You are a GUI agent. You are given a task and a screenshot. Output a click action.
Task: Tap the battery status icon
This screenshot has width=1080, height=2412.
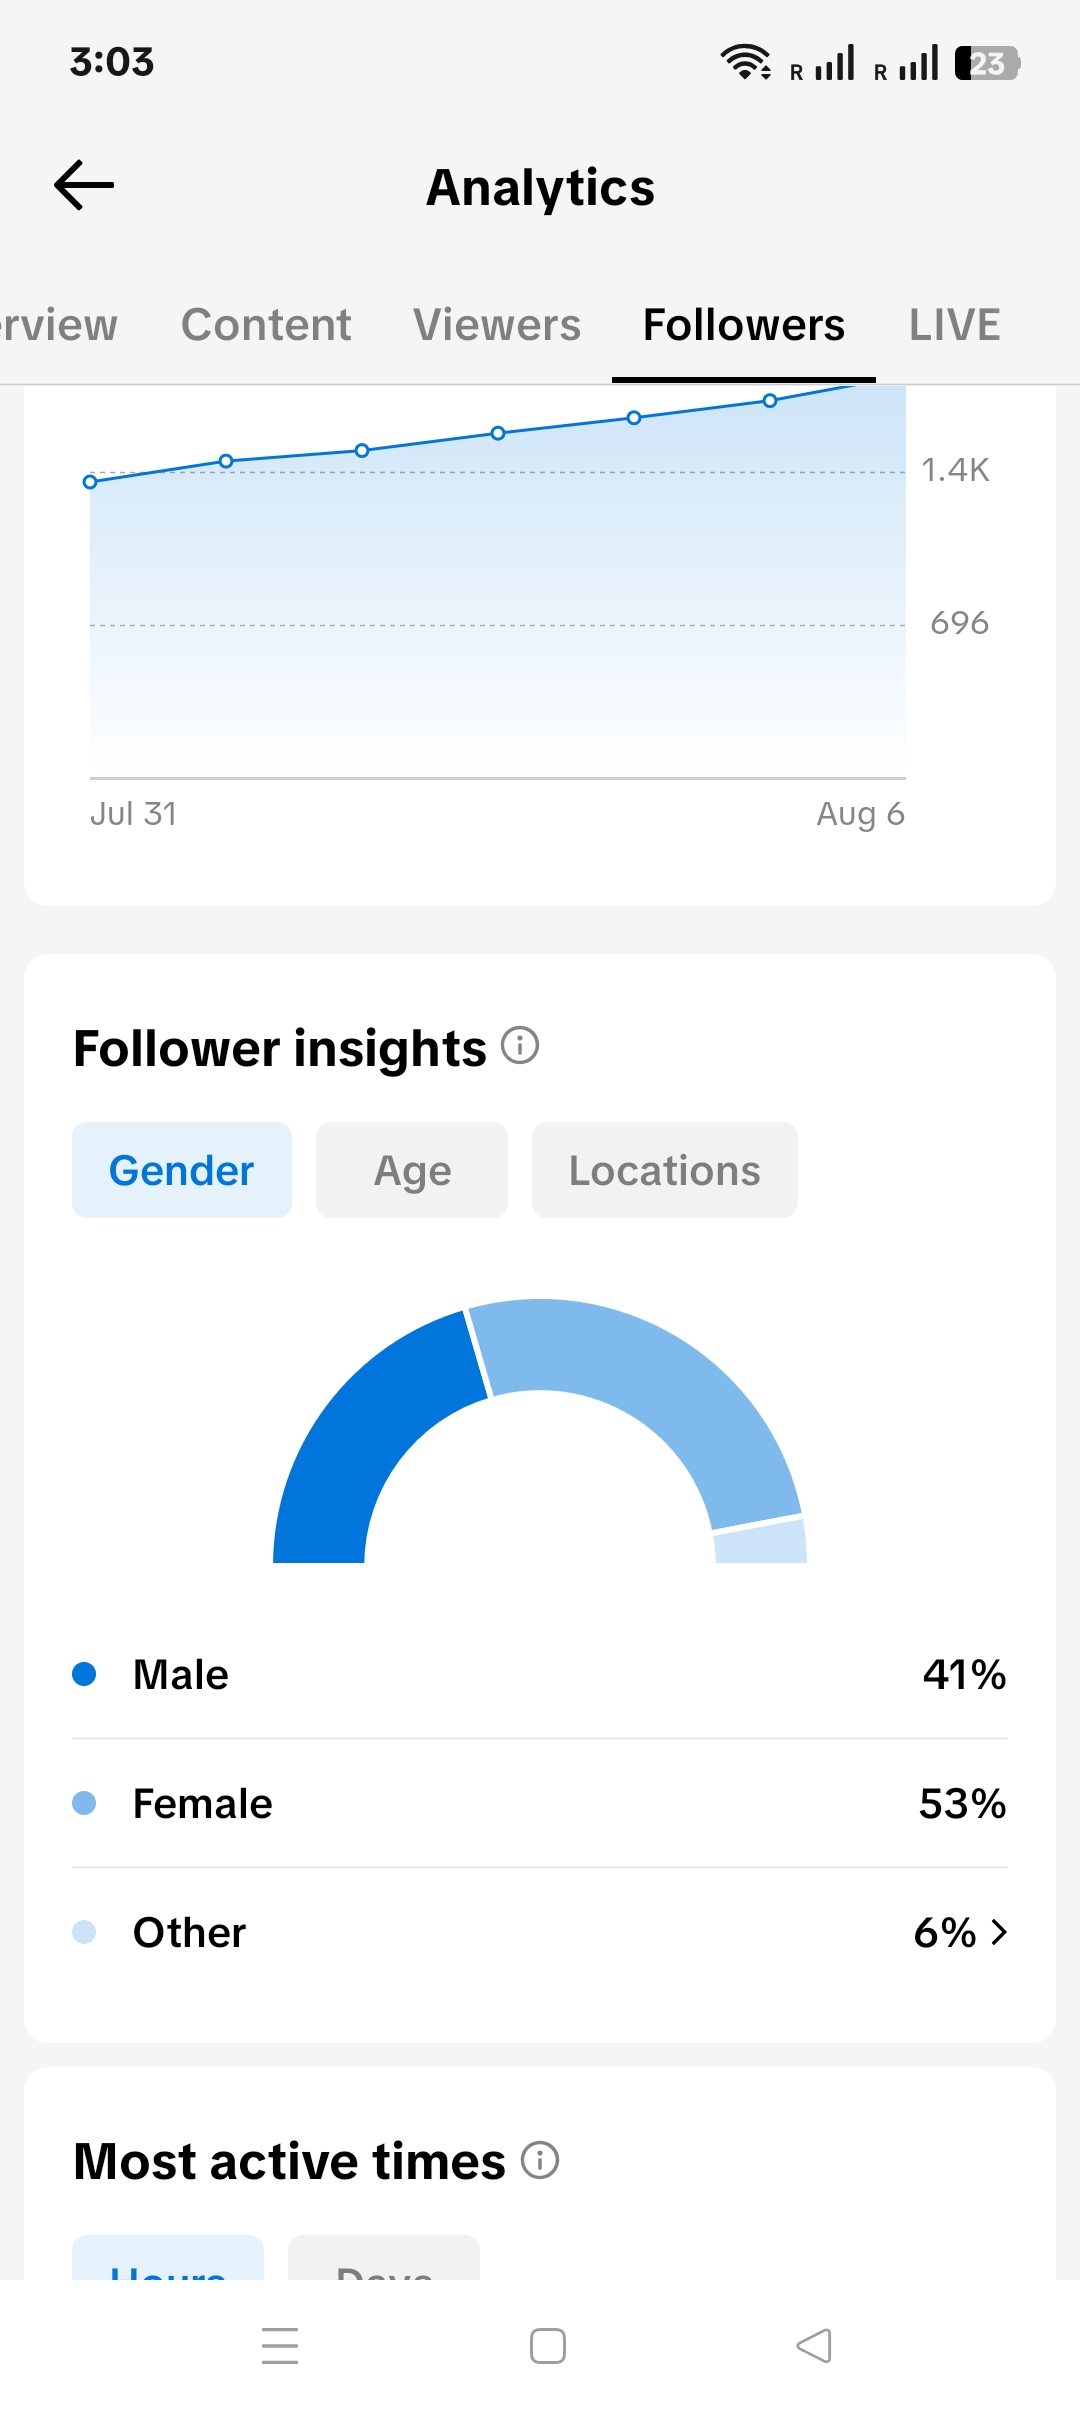987,63
